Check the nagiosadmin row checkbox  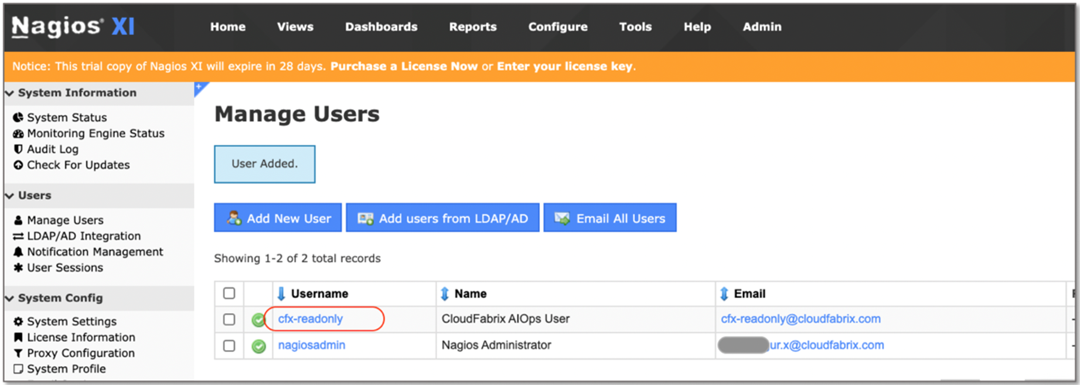(x=229, y=345)
